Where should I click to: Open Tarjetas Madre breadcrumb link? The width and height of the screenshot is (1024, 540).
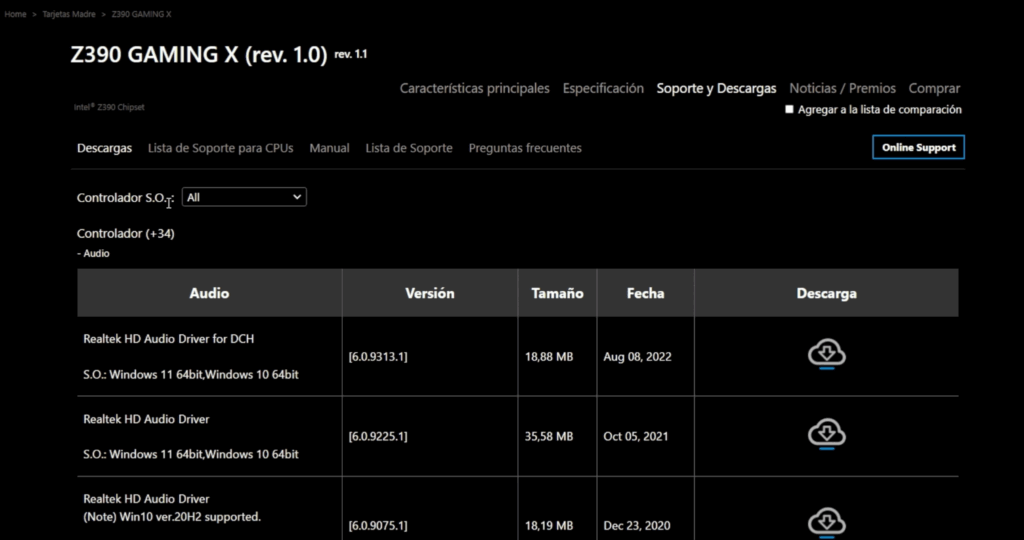coord(69,14)
